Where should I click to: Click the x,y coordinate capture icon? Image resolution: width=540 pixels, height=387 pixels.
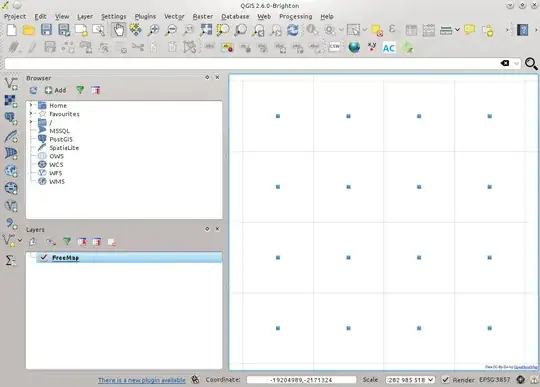point(372,47)
